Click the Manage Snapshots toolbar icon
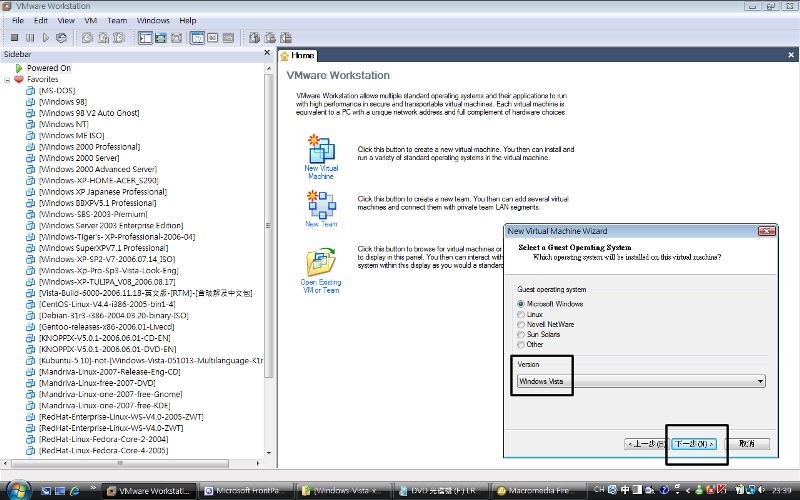Image resolution: width=800 pixels, height=500 pixels. point(119,38)
